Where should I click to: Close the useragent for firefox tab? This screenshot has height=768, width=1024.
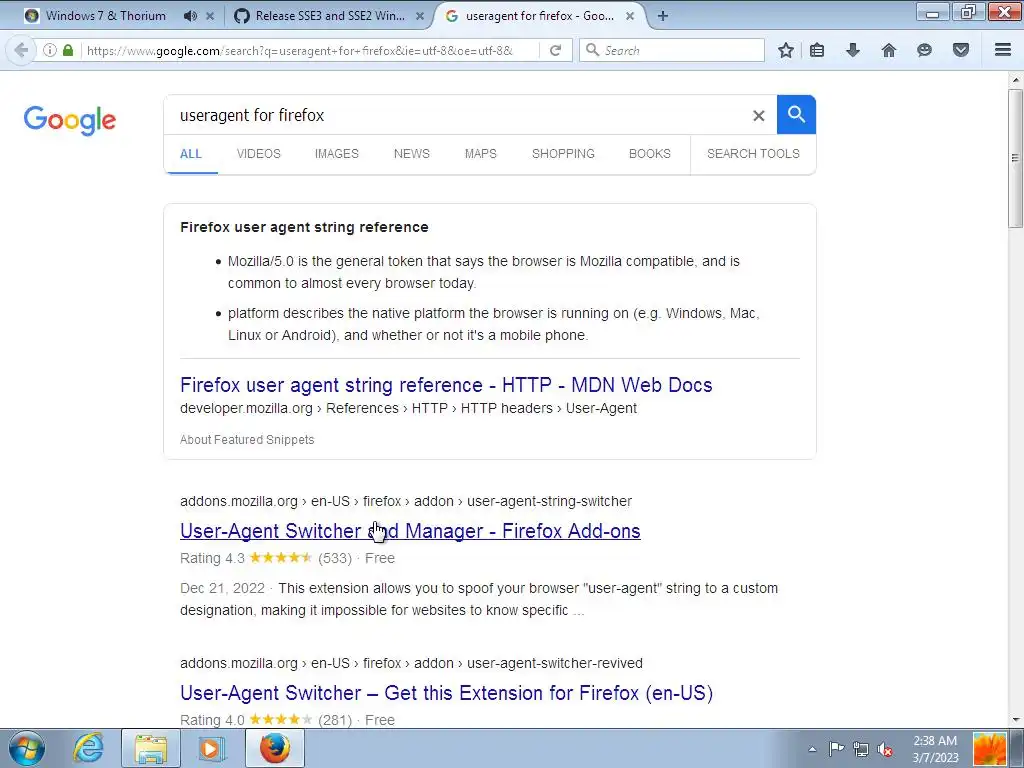click(630, 16)
